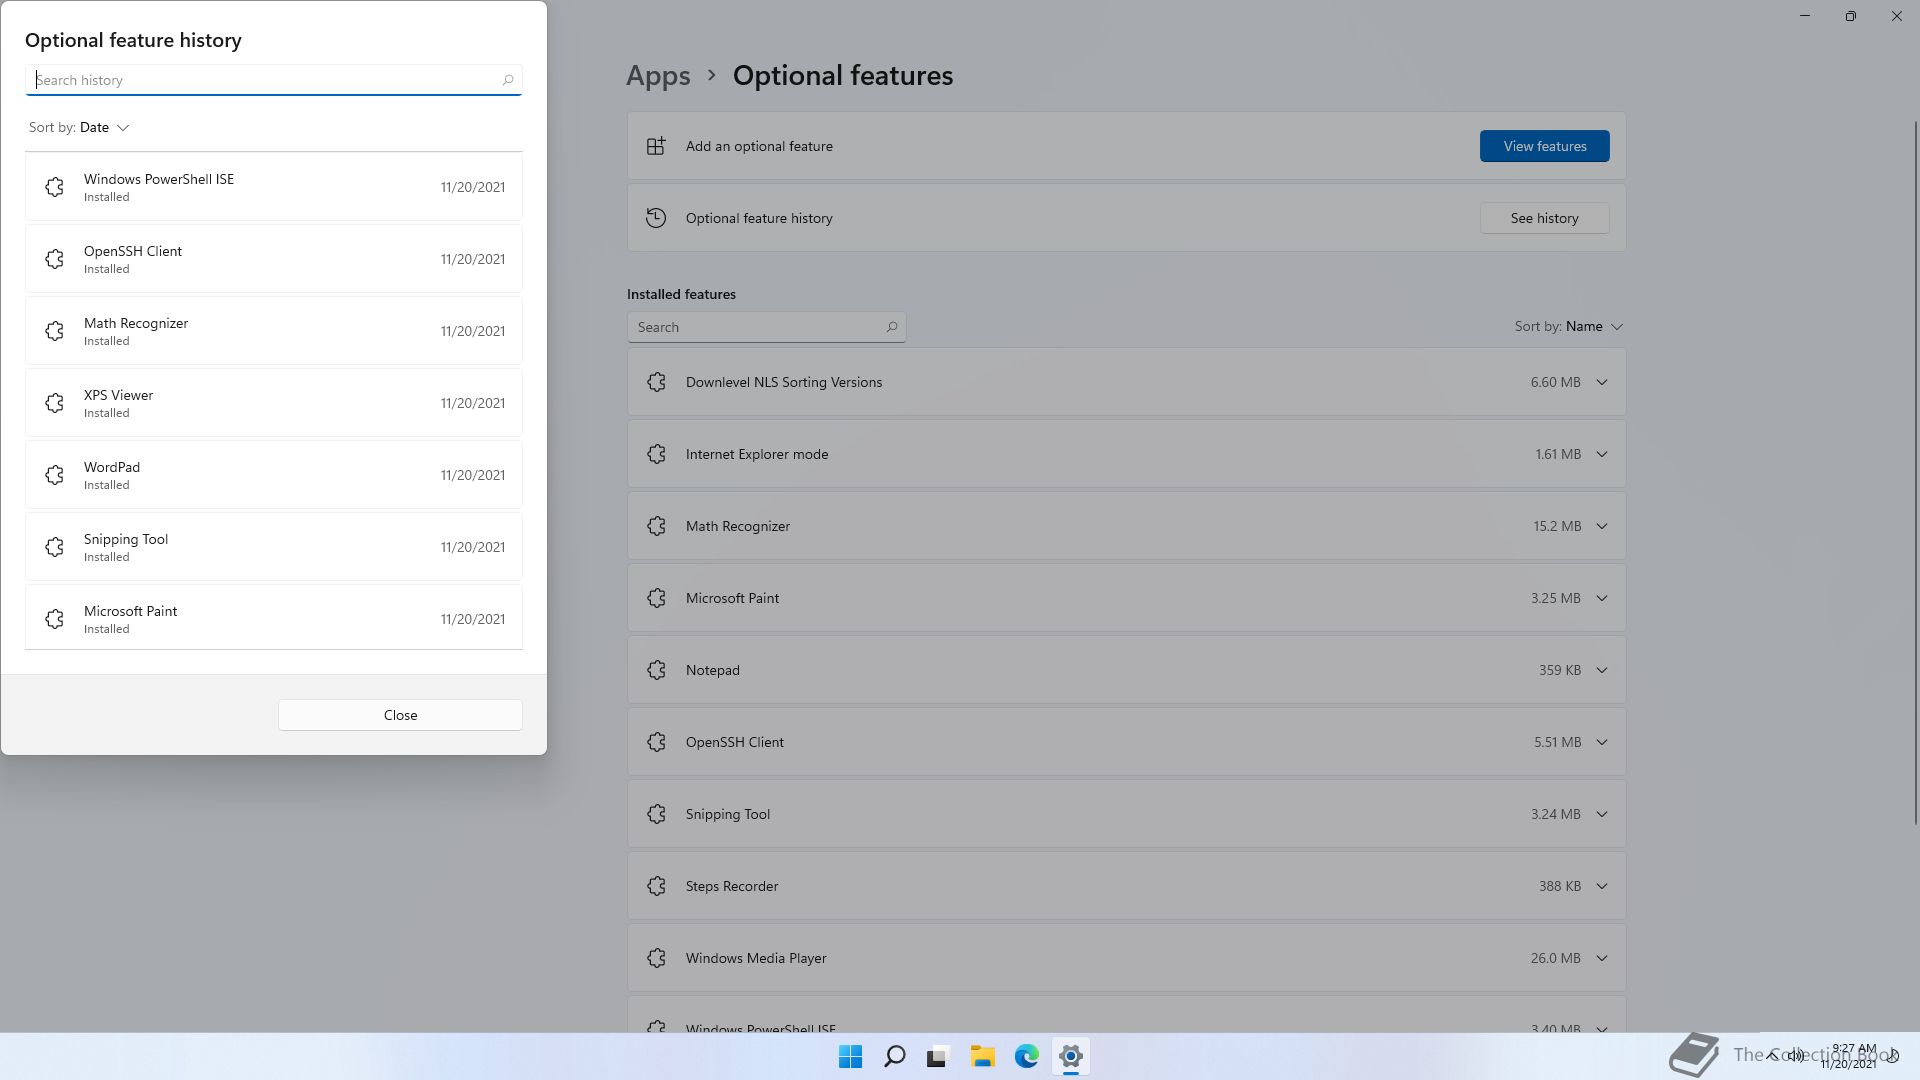Click the Snipping Tool history item icon
The image size is (1920, 1080).
(x=55, y=547)
